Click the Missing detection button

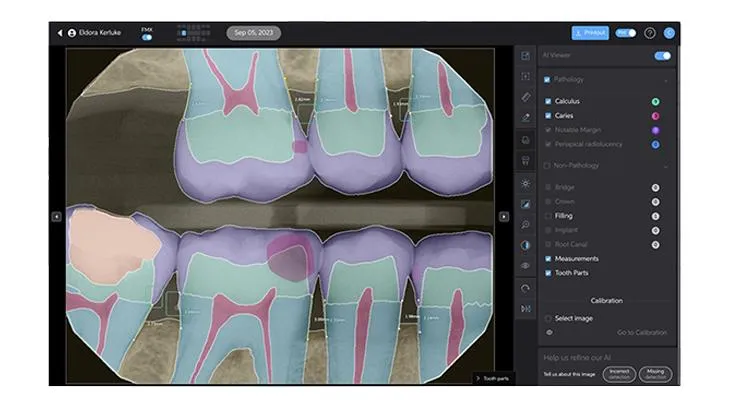(655, 374)
